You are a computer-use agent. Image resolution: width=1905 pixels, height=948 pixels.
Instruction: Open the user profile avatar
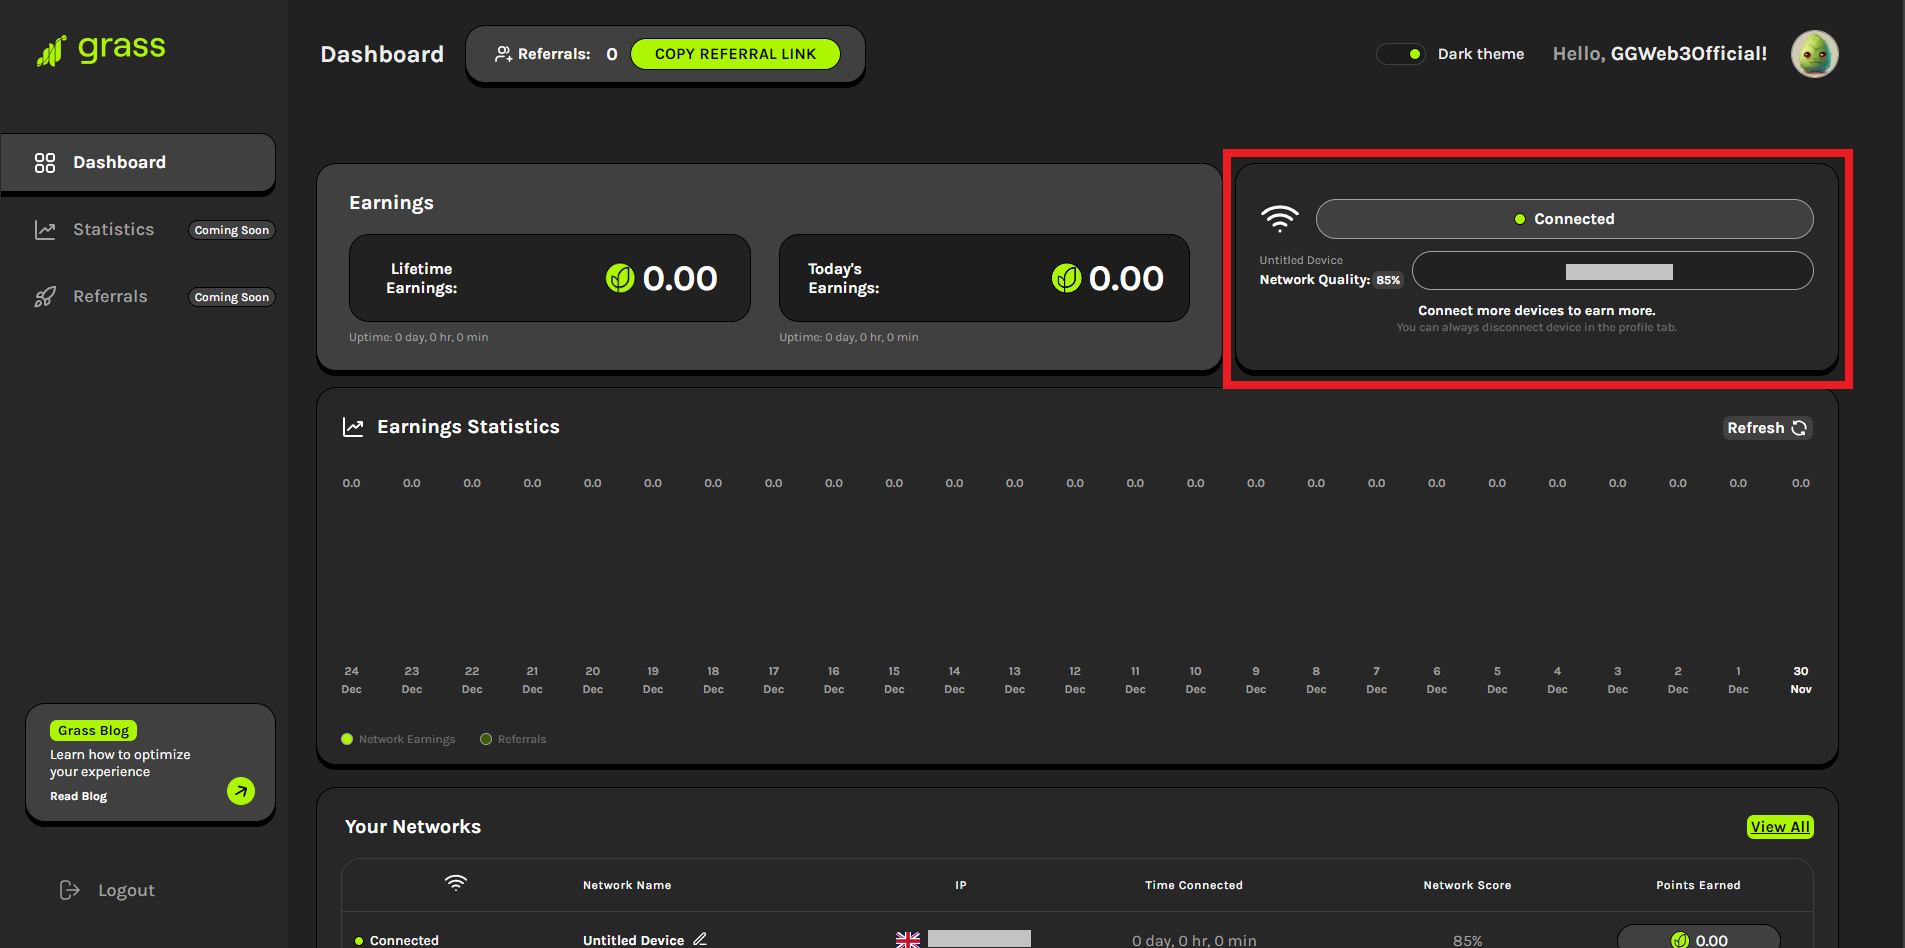(1814, 54)
